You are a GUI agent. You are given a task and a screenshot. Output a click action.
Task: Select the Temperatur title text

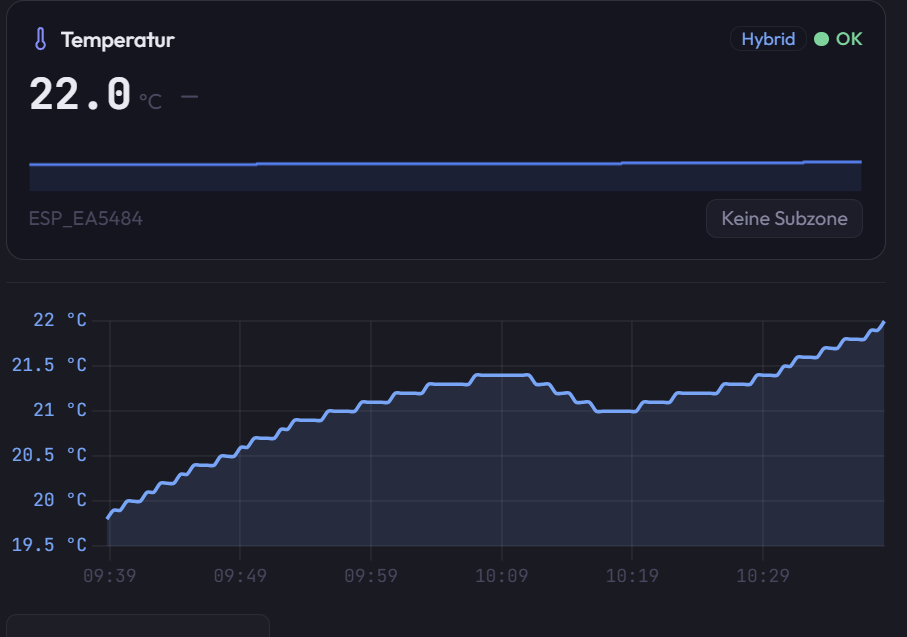click(117, 40)
